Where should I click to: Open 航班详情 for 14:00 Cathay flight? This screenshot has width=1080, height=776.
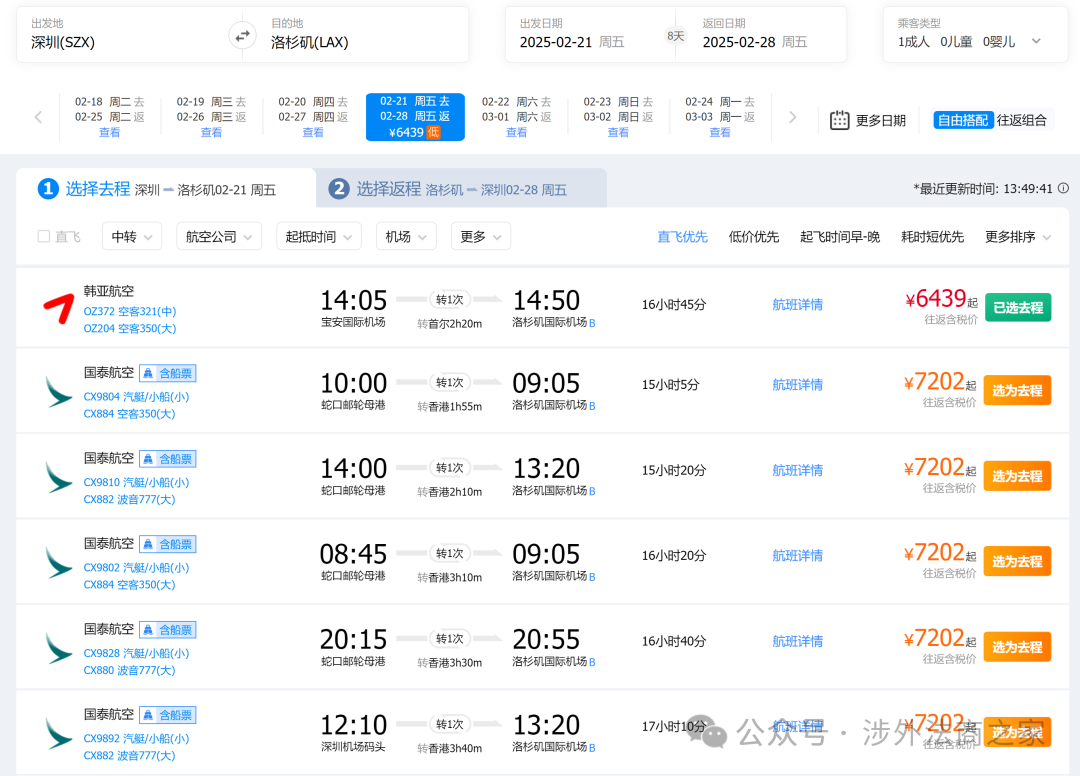(798, 470)
